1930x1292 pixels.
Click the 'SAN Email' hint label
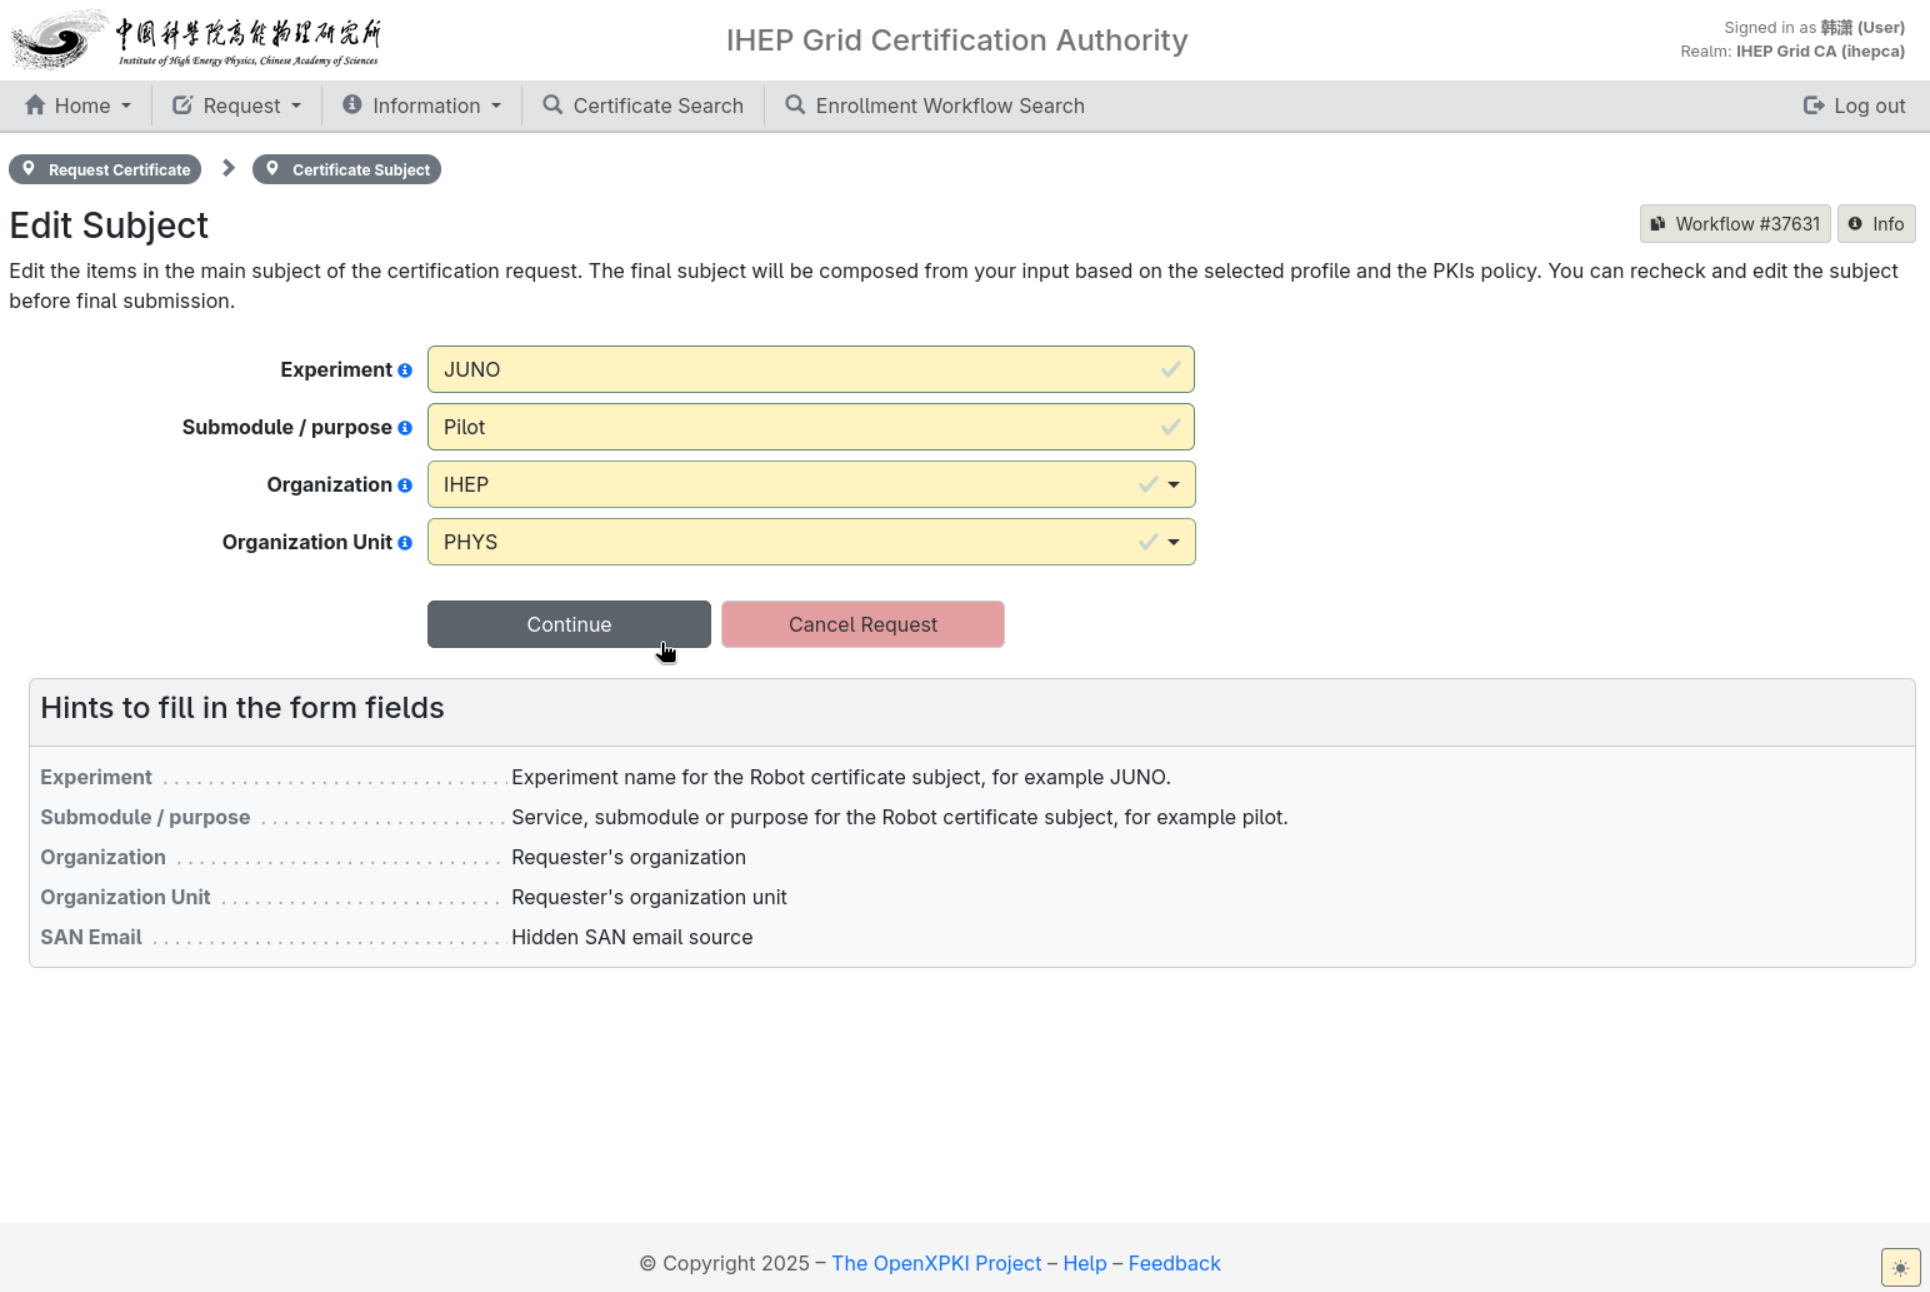(x=91, y=937)
